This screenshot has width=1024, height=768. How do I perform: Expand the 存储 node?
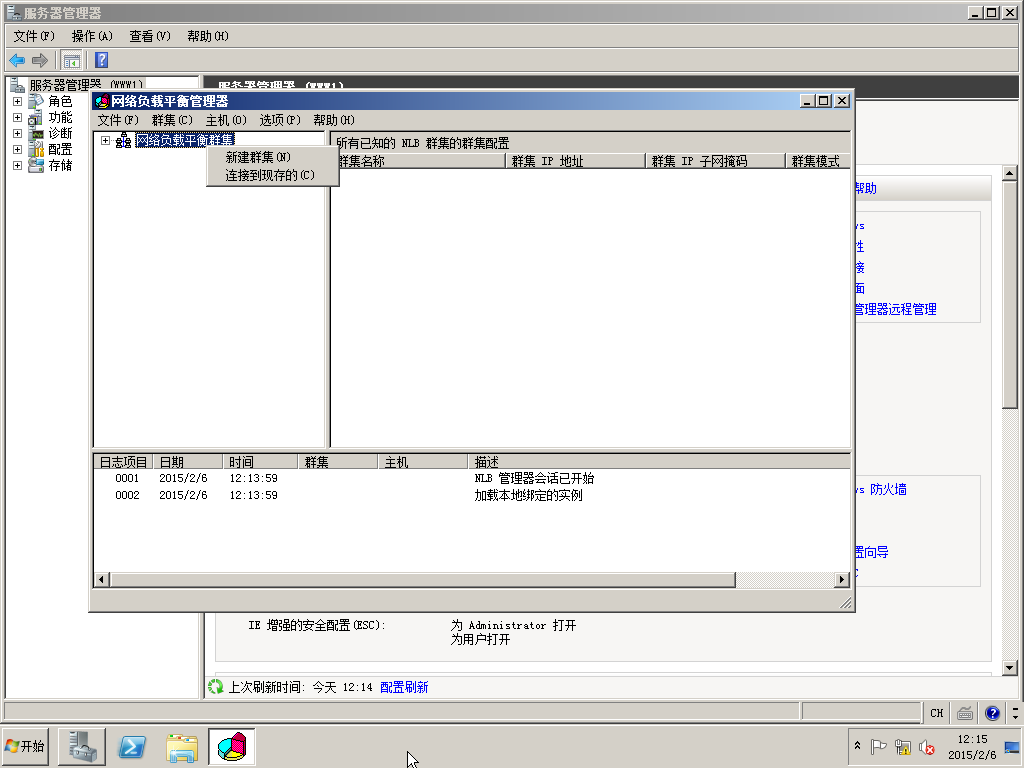pos(18,165)
